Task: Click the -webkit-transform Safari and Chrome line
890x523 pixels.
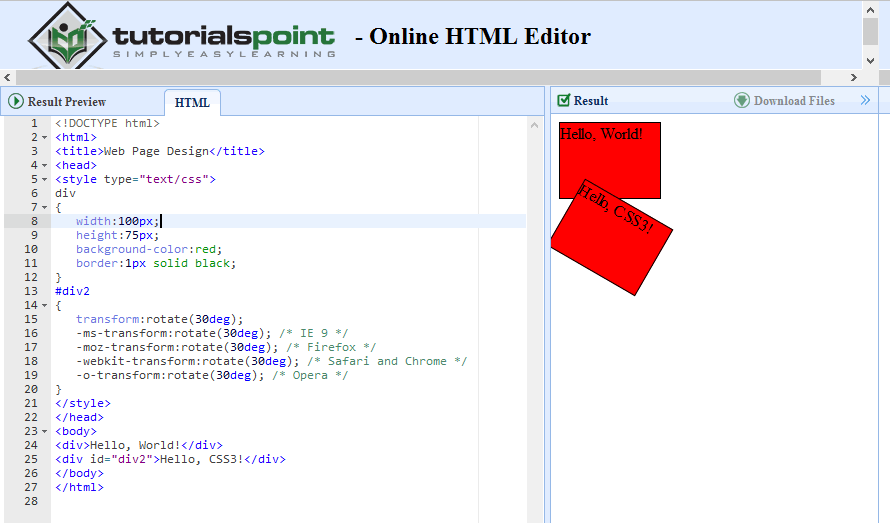Action: pyautogui.click(x=271, y=361)
